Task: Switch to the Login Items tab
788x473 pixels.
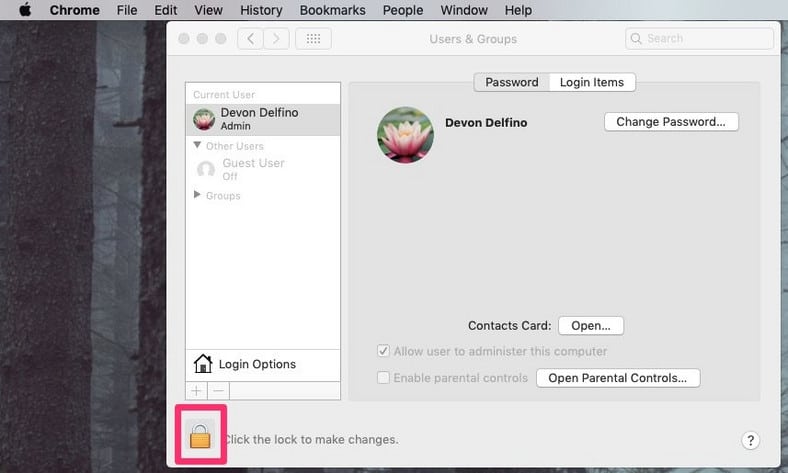Action: [x=592, y=82]
